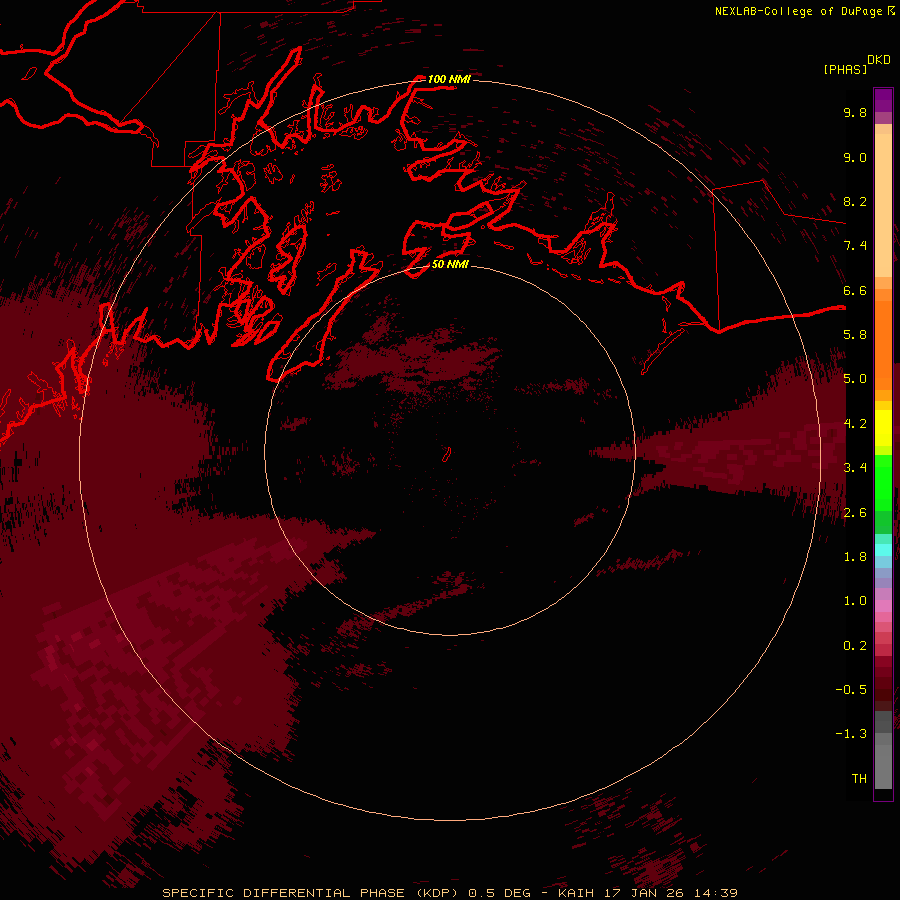Click the 9.8 value on color scale
Screen dimensions: 900x900
855,112
